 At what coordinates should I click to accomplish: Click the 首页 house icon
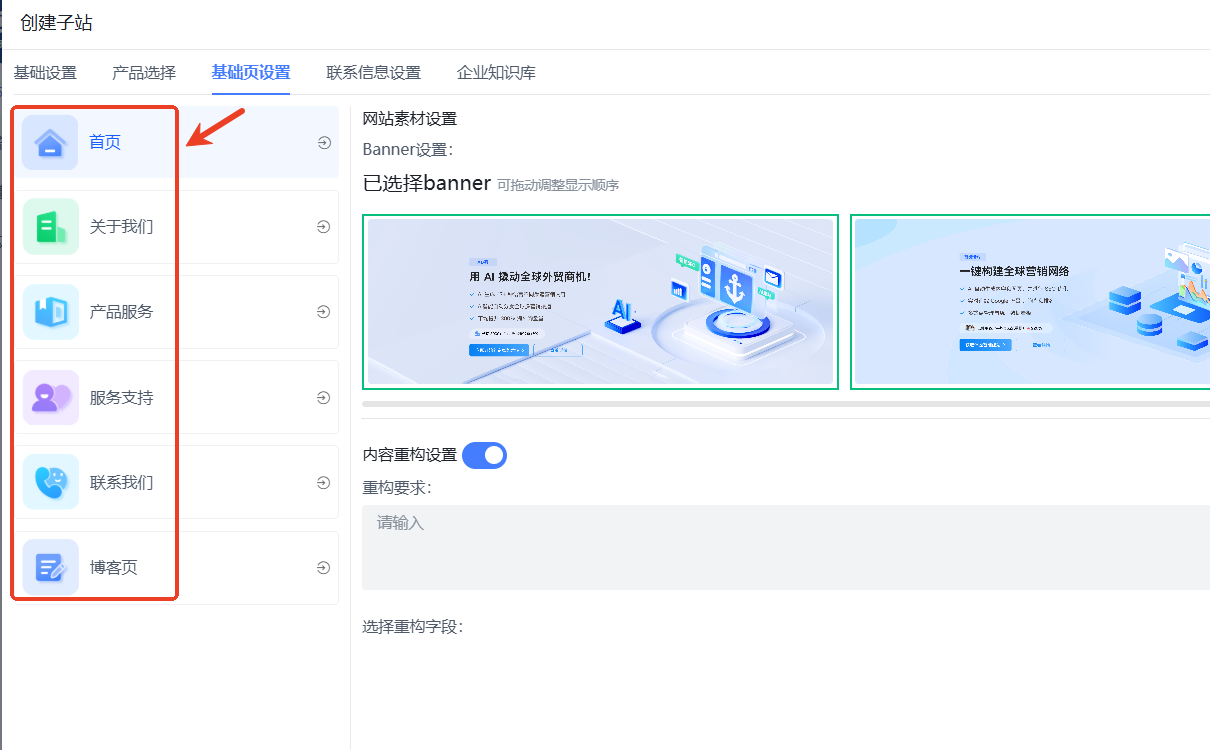click(x=50, y=143)
